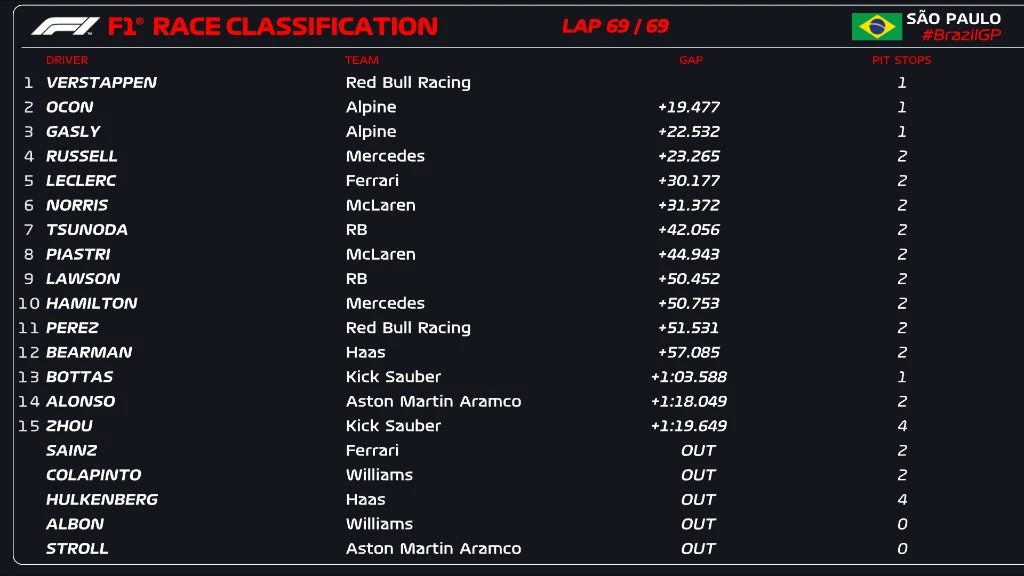
Task: Select the GAP column header
Action: coord(691,60)
